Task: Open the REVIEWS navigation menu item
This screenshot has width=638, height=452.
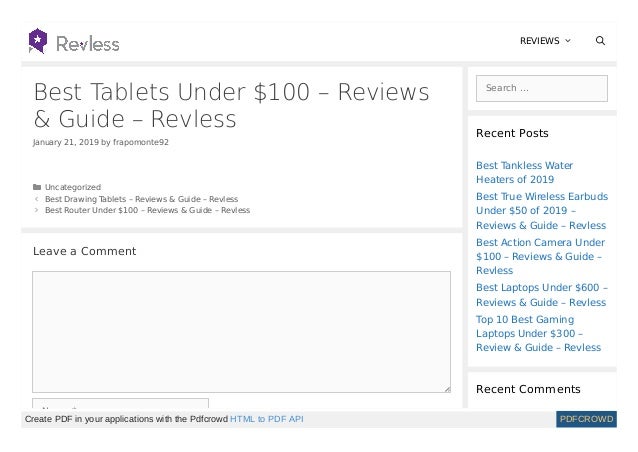Action: tap(540, 41)
